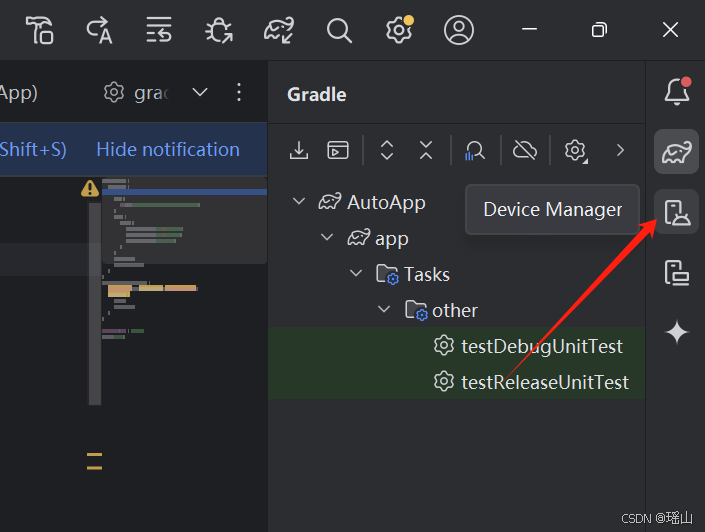Select the other folder label
Image resolution: width=705 pixels, height=532 pixels.
(455, 310)
